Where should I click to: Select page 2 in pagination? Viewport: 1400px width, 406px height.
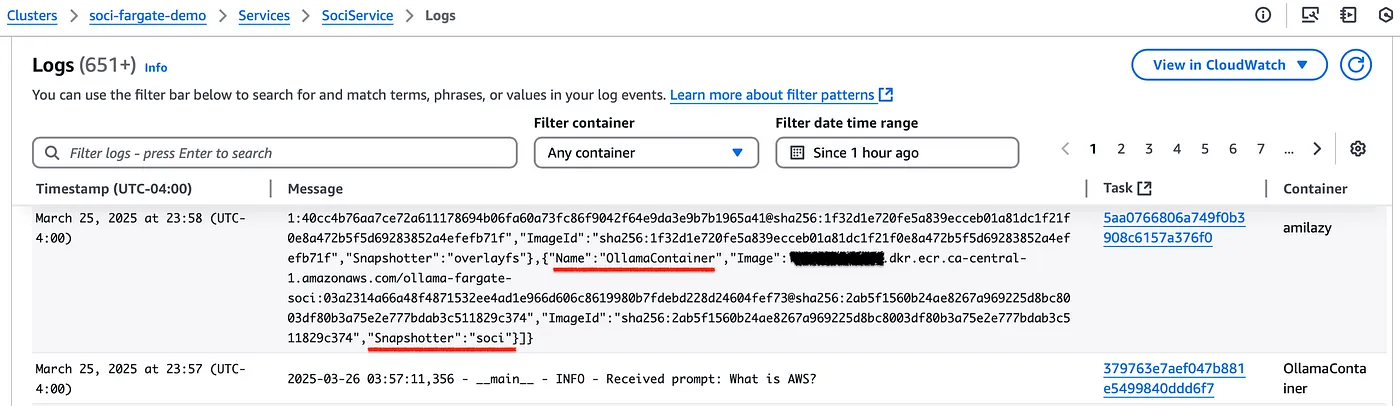[x=1121, y=149]
